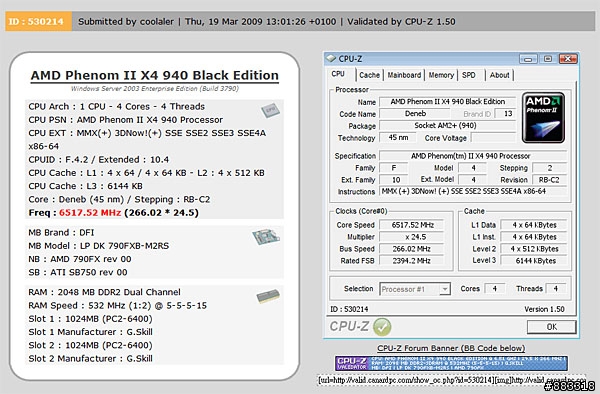
Task: Click the ID : 530214 orange label
Action: (38, 21)
